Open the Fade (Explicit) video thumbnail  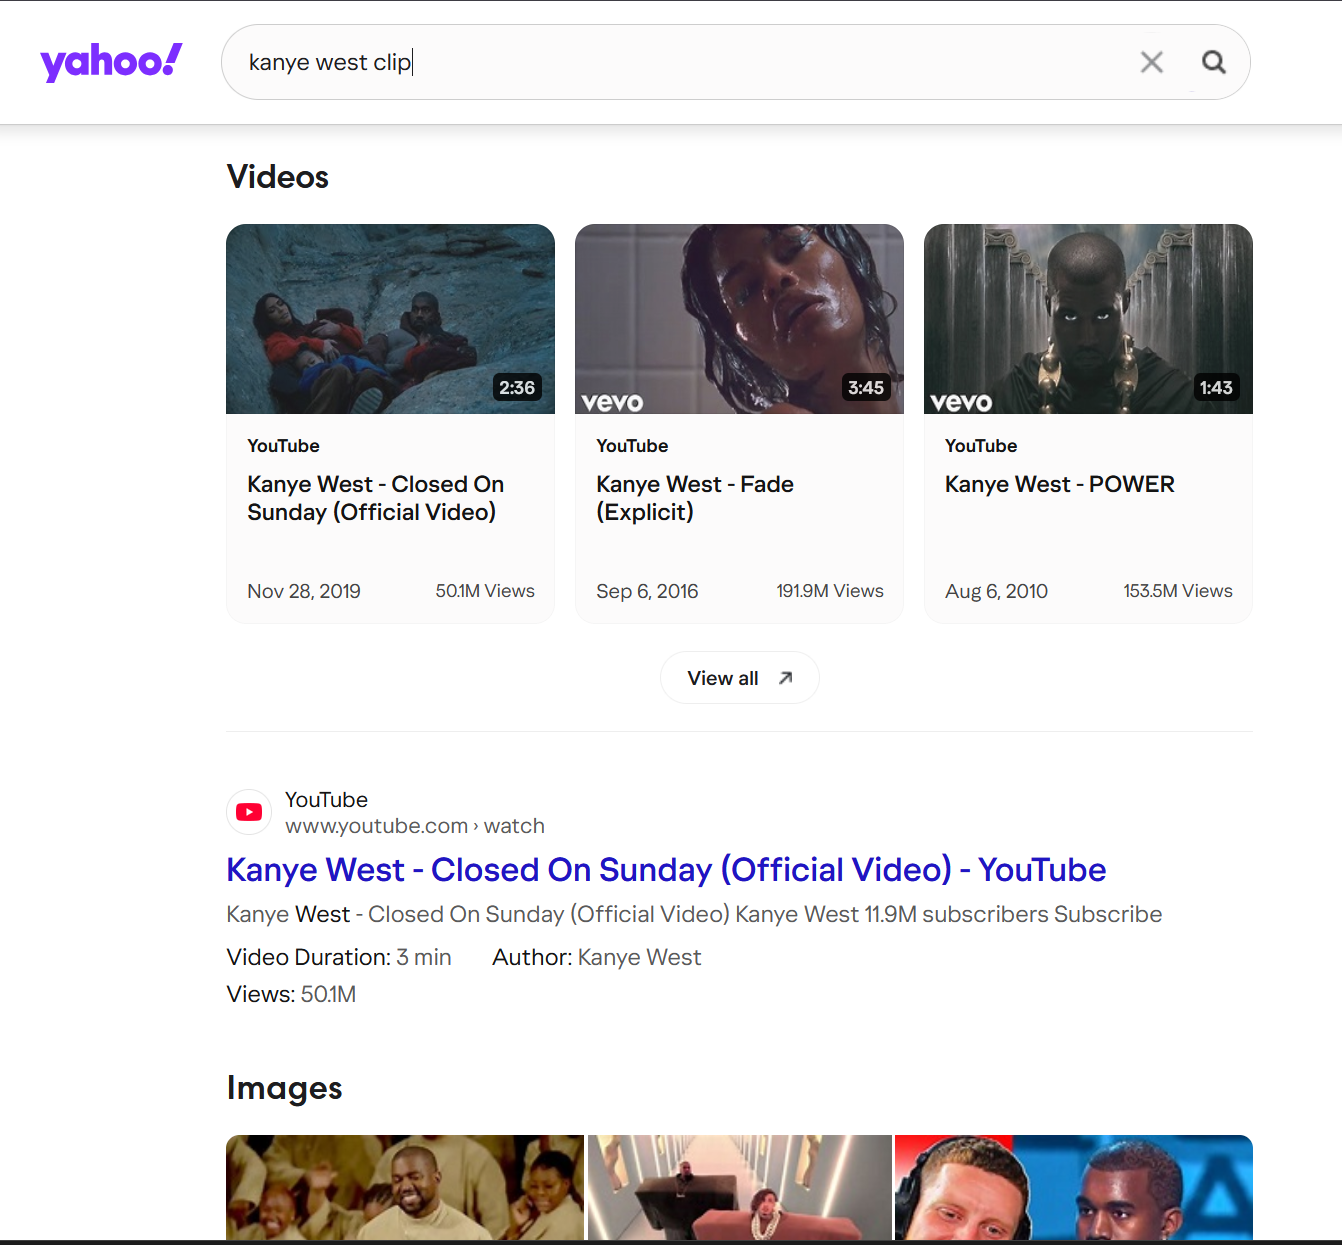click(x=739, y=318)
